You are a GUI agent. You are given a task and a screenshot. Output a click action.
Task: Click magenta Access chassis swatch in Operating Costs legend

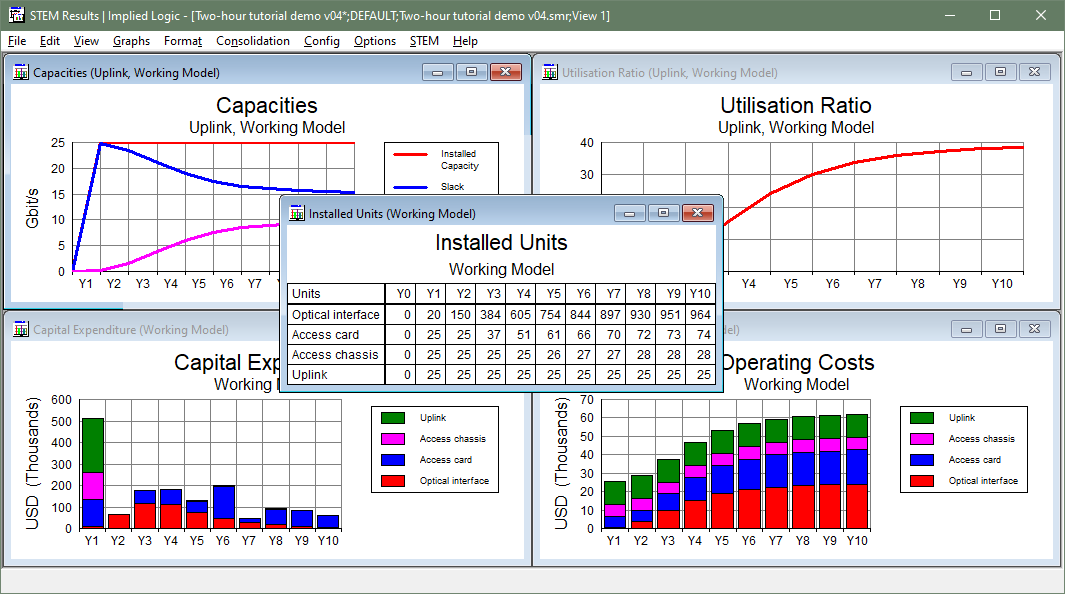[x=922, y=439]
